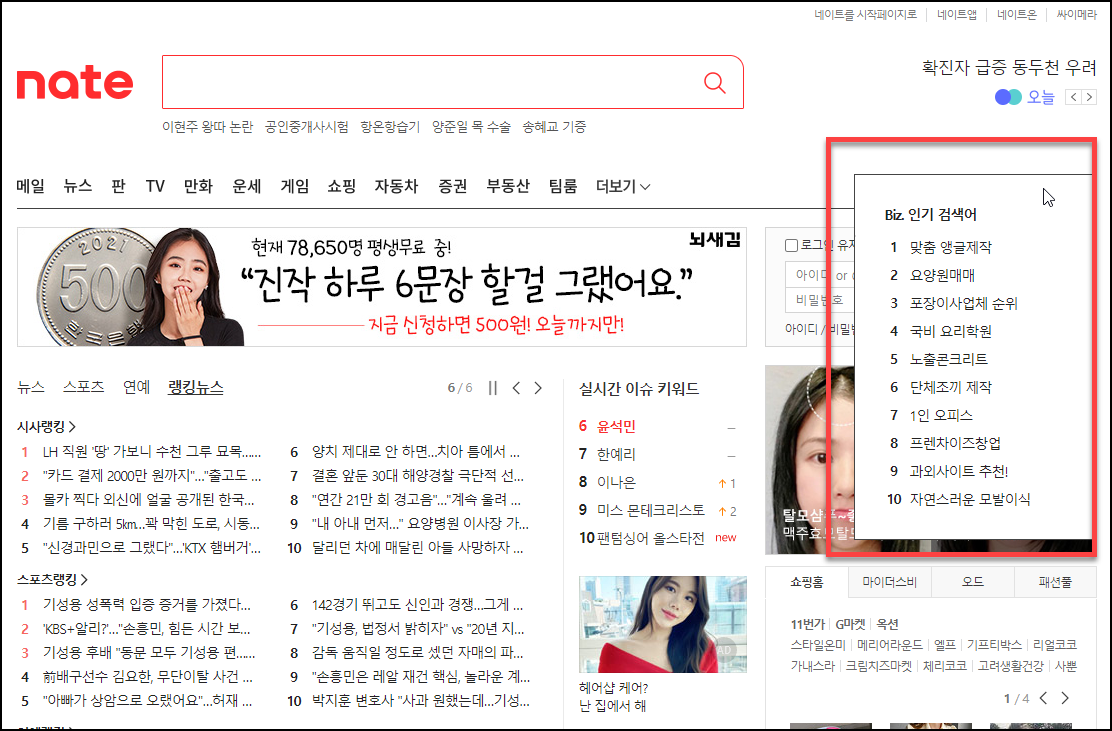Click issue keyword 윤석민
This screenshot has height=731, width=1112.
pos(616,426)
